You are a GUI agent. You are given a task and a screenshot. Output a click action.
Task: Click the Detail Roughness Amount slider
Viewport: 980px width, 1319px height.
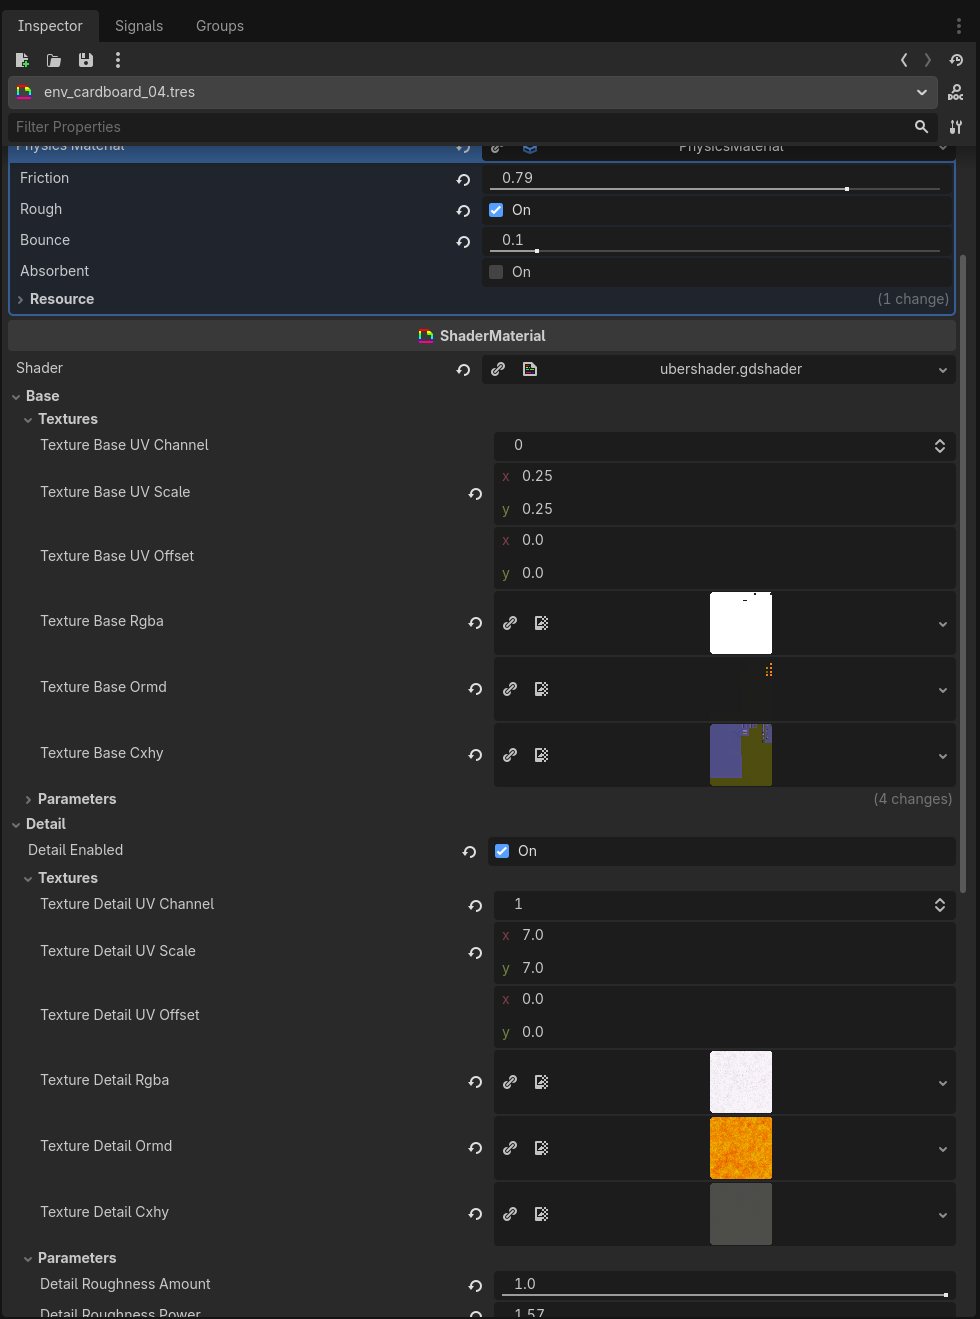click(725, 1285)
